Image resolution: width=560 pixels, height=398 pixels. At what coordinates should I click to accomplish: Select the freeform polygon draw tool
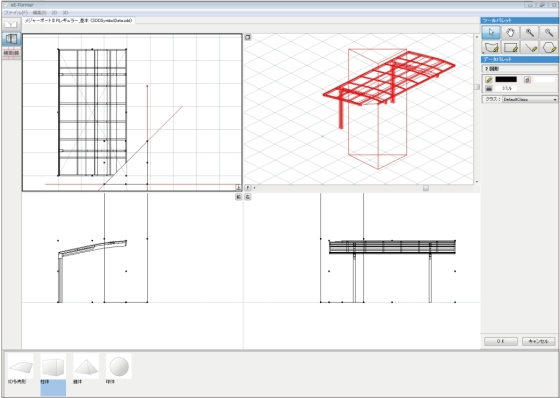click(491, 47)
